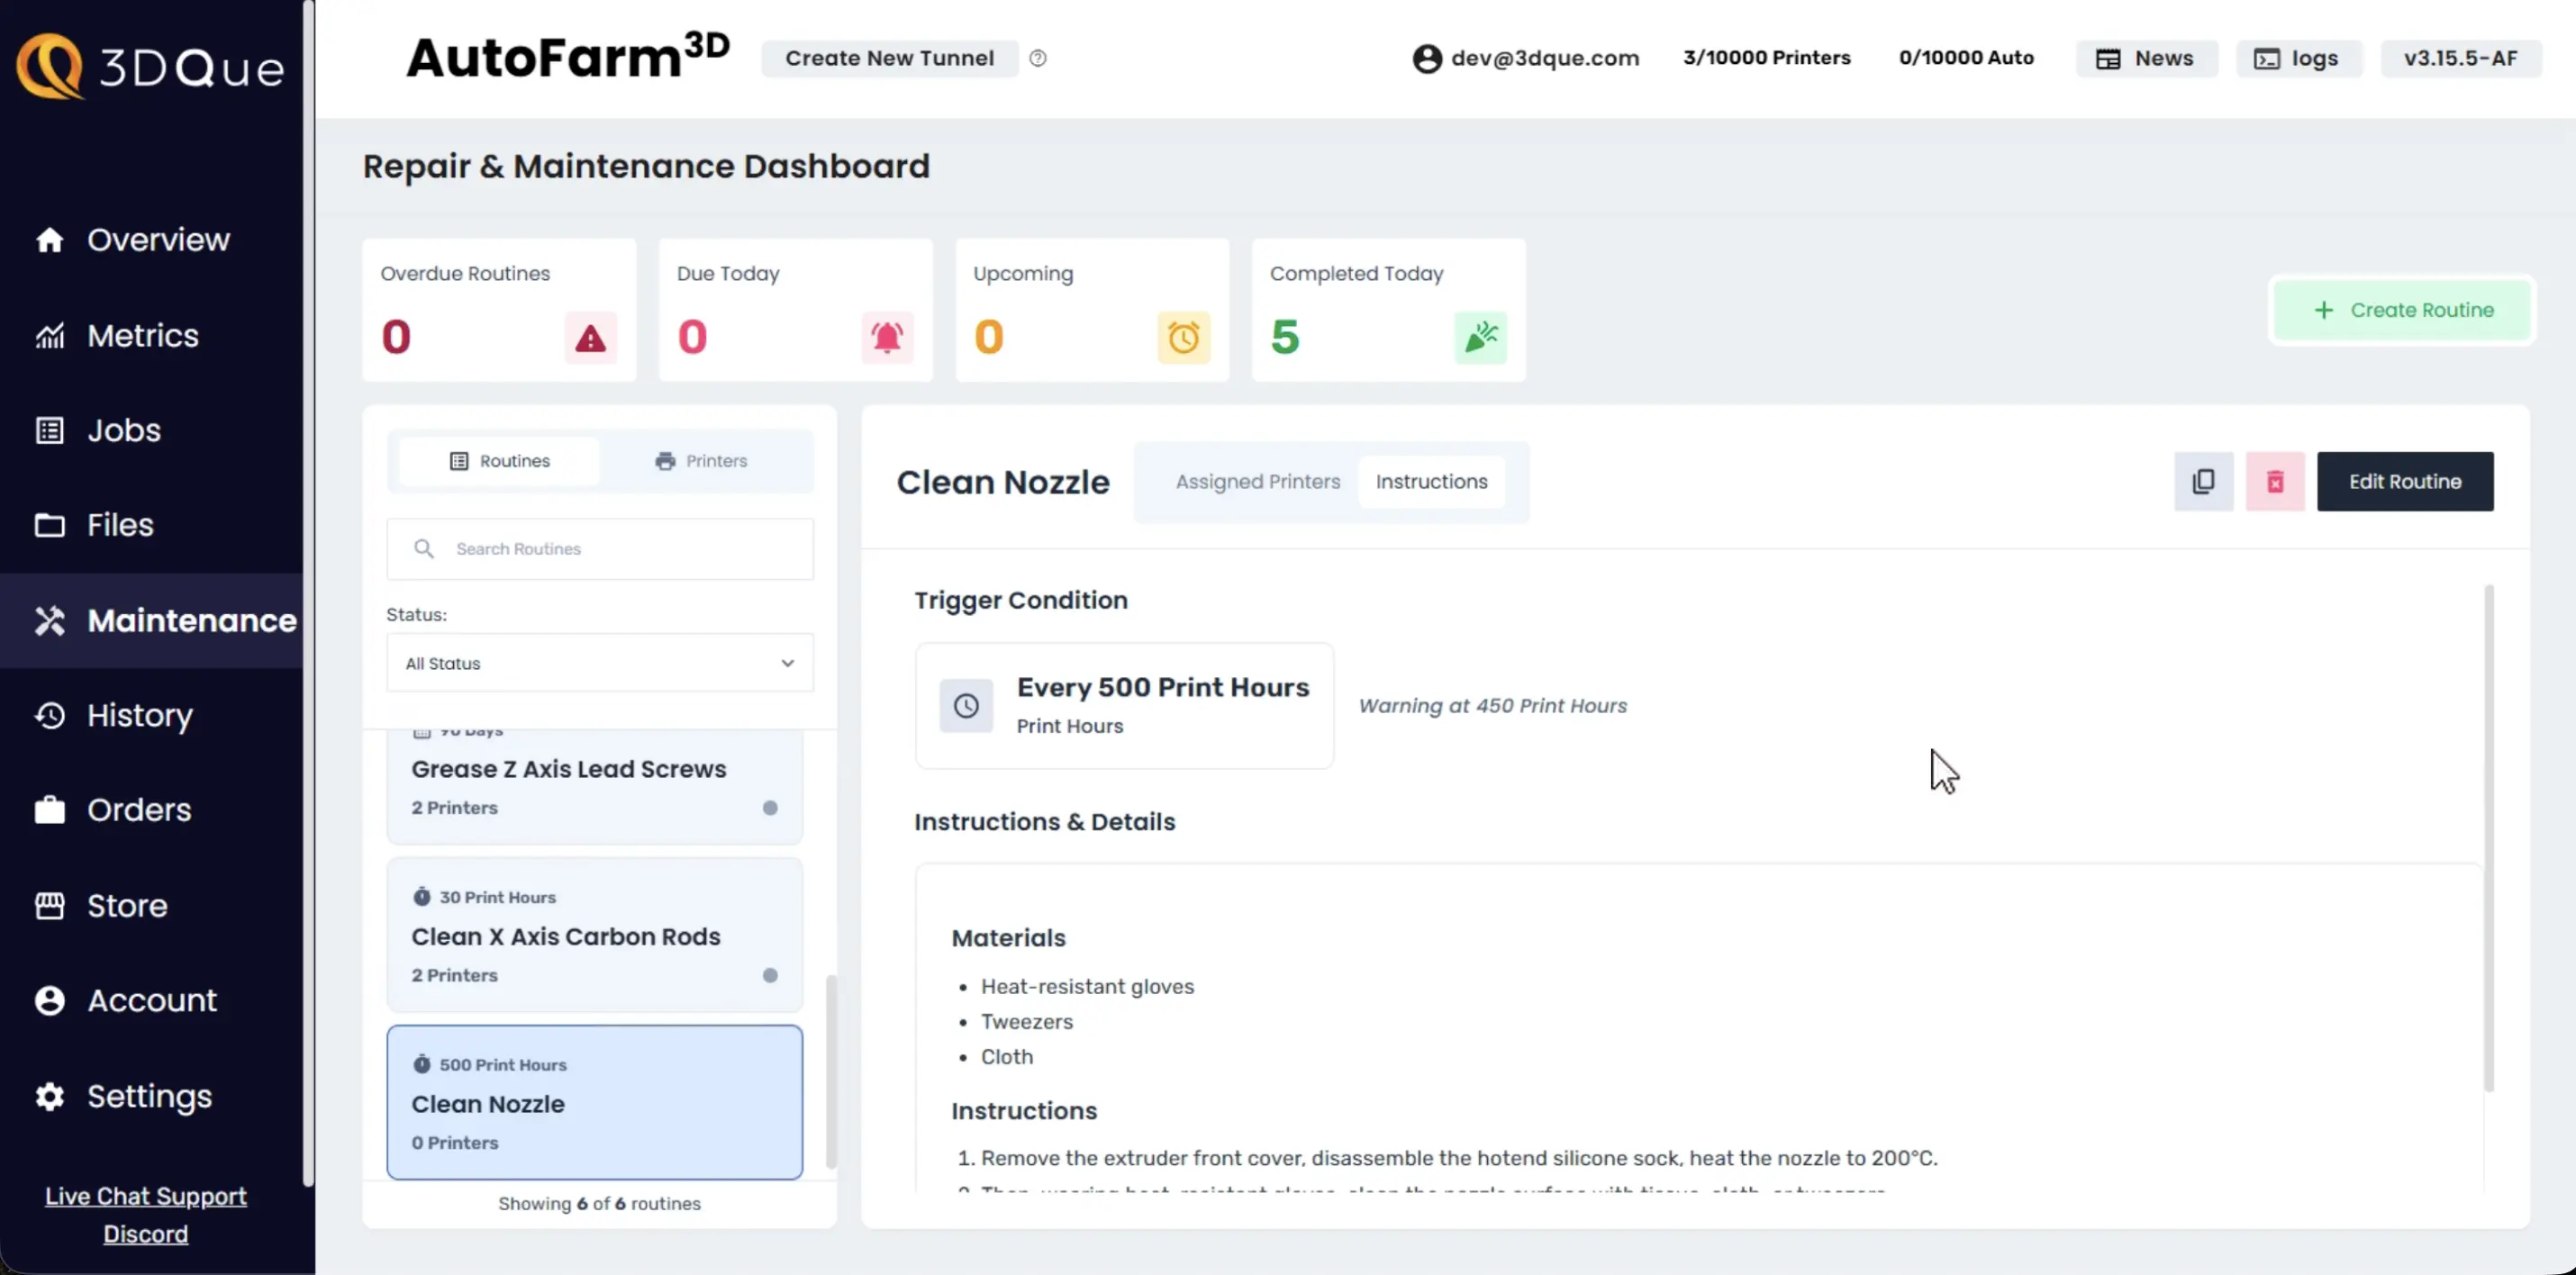
Task: Open the News button
Action: point(2146,58)
